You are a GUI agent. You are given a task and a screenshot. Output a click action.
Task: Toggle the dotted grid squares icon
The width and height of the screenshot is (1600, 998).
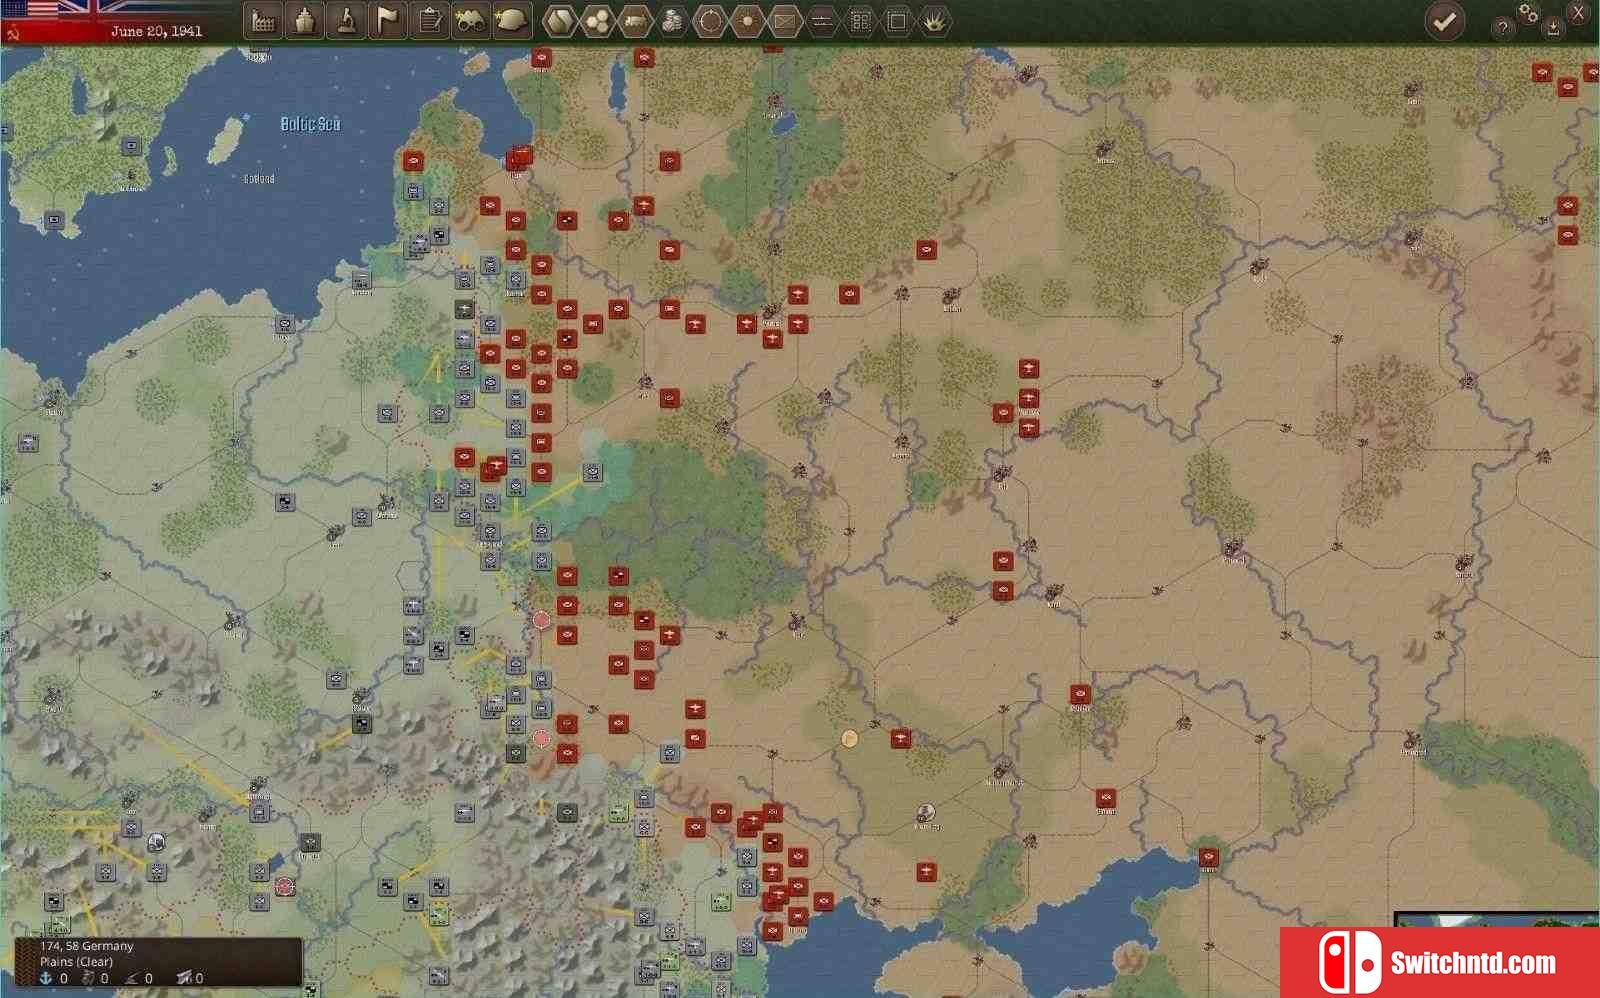(x=860, y=21)
